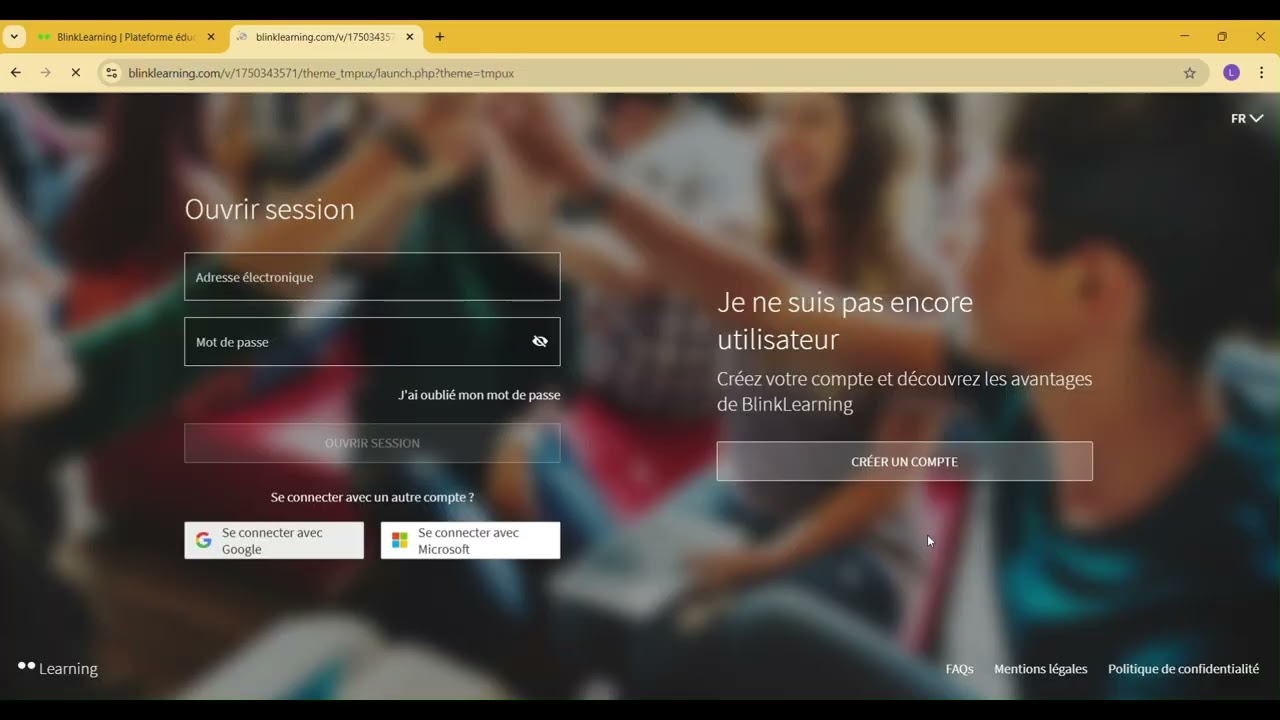Close the blinklearning.com/v/ tab

[409, 37]
